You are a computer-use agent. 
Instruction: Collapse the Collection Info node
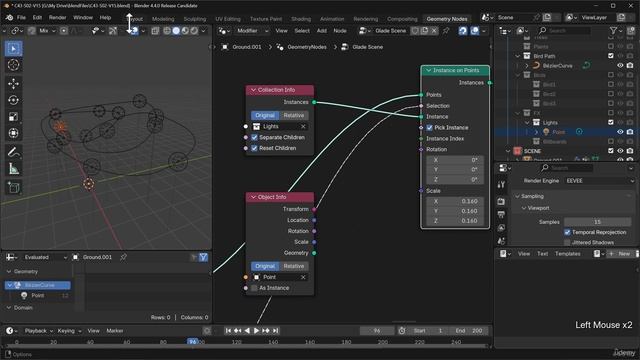pyautogui.click(x=253, y=90)
